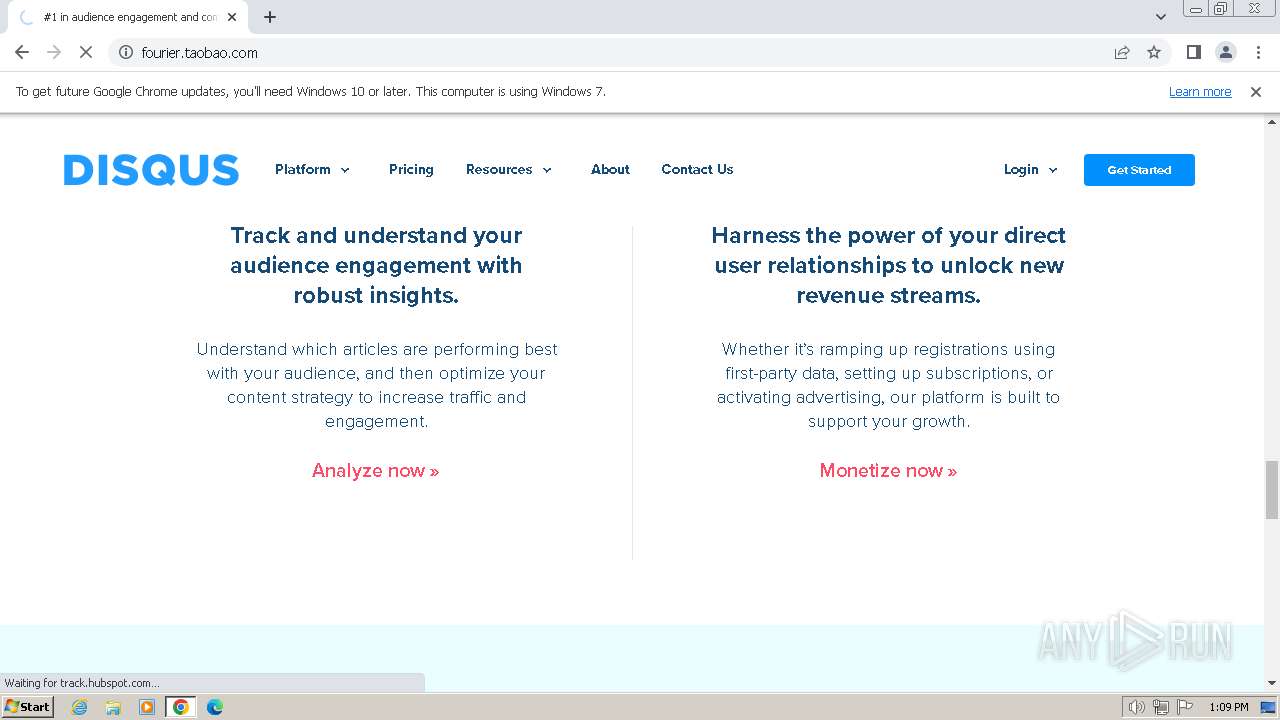The width and height of the screenshot is (1280, 720).
Task: Open site information icon in address bar
Action: point(126,52)
